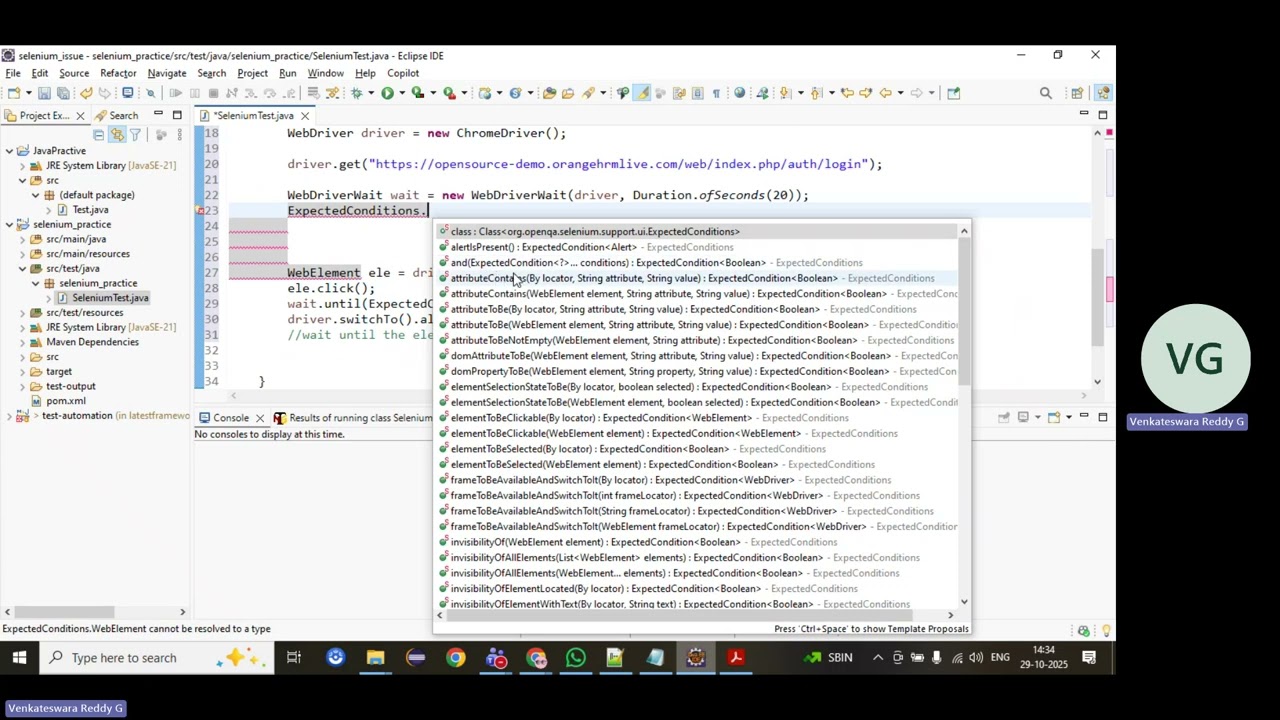Image resolution: width=1280 pixels, height=720 pixels.
Task: Click the Debug bug icon in toolbar
Action: [x=356, y=93]
